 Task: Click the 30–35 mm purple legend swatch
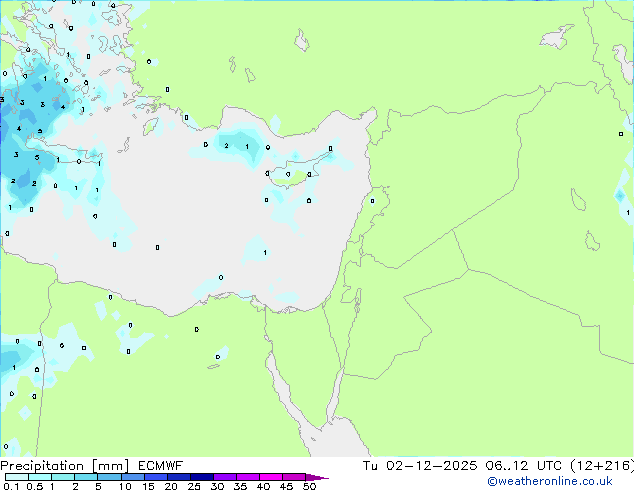pos(225,477)
